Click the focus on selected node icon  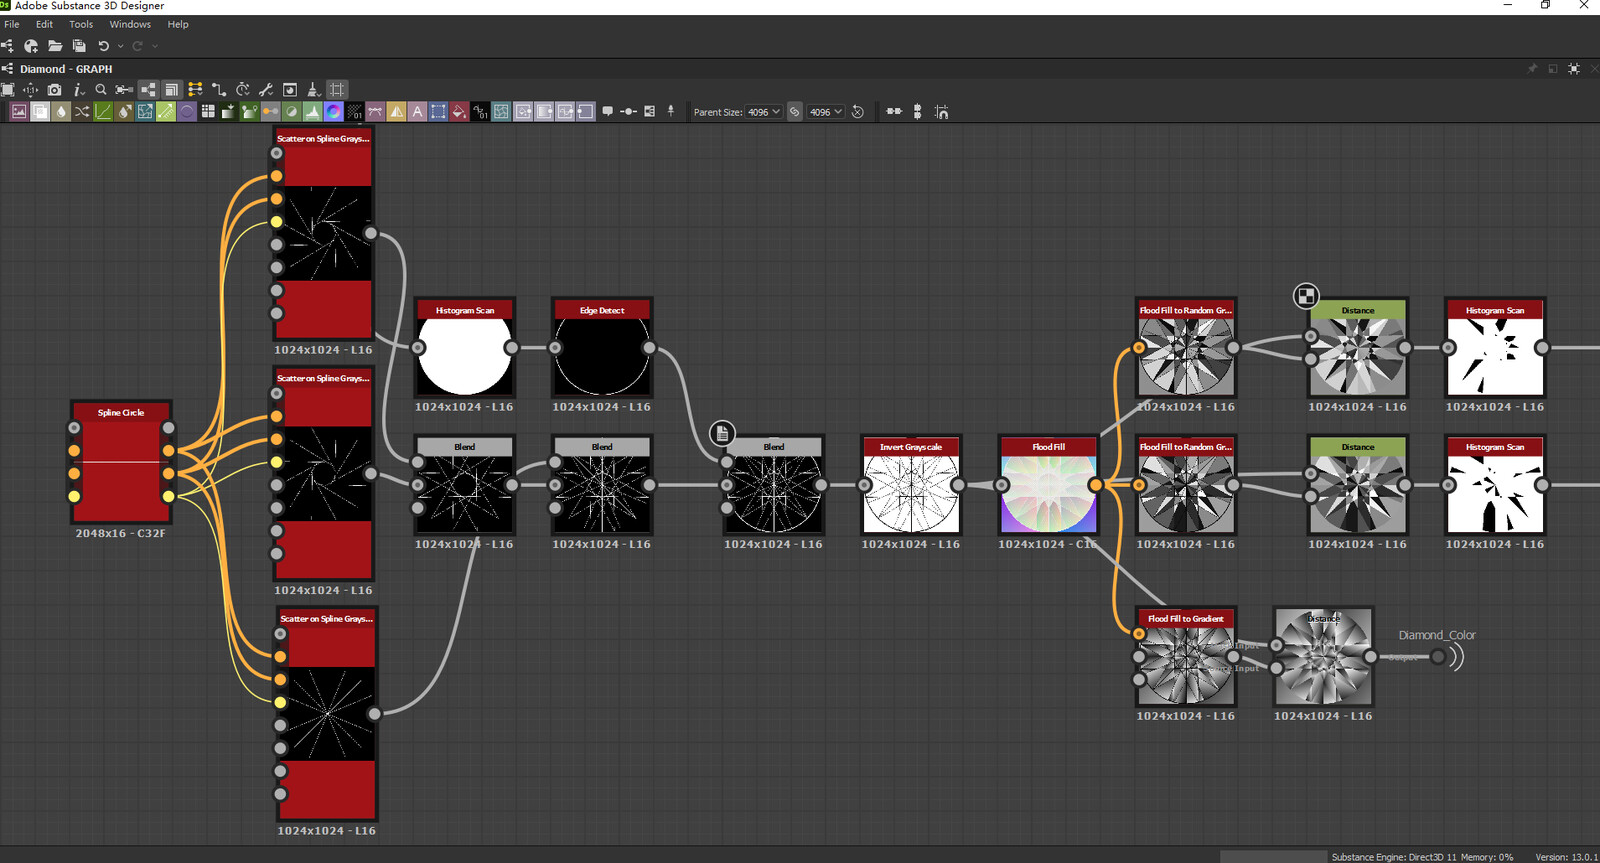[124, 90]
